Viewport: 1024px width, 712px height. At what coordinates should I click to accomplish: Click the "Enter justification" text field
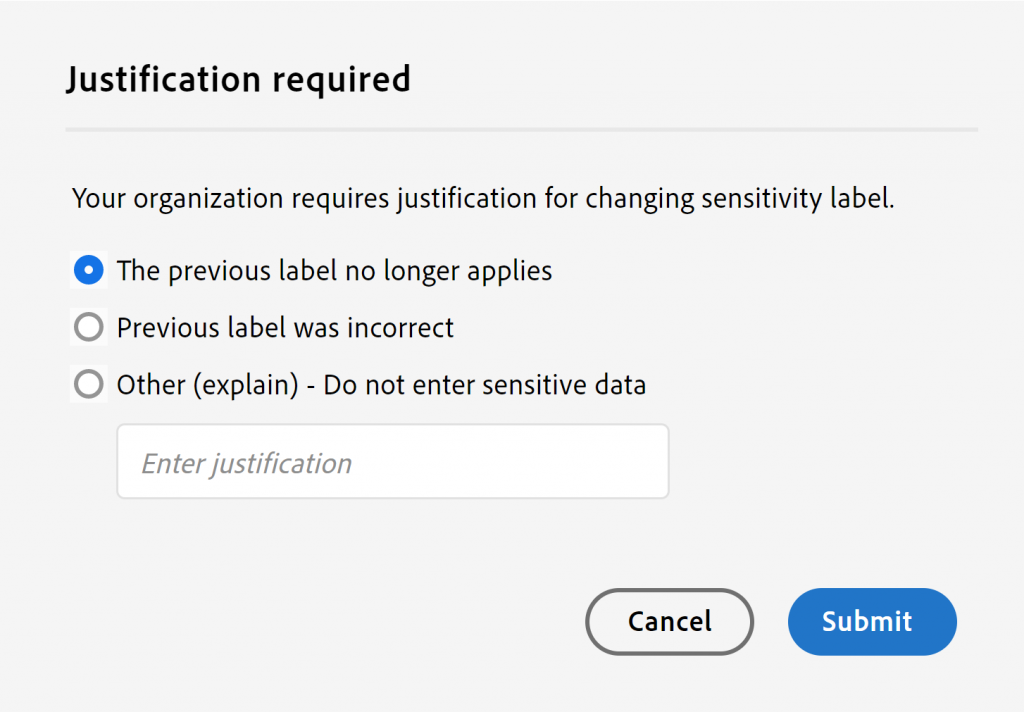pos(392,462)
